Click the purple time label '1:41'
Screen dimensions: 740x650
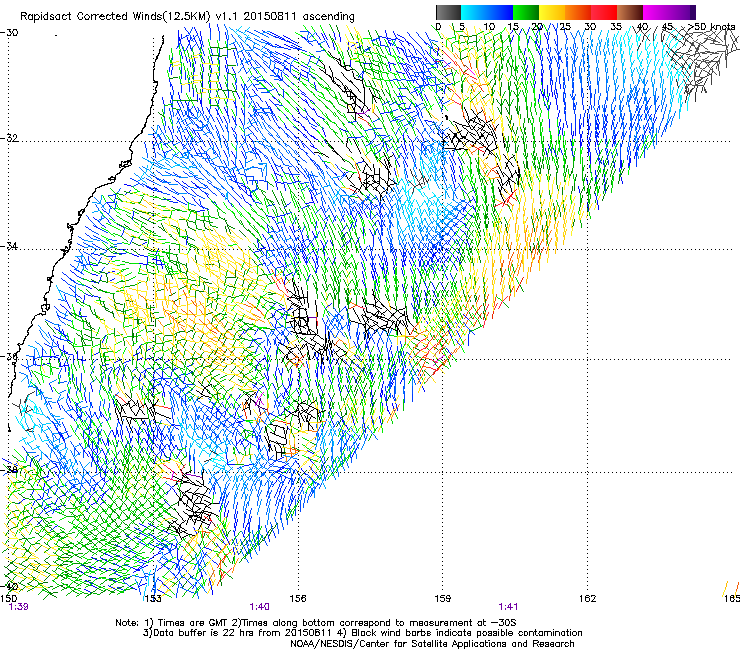tap(508, 607)
